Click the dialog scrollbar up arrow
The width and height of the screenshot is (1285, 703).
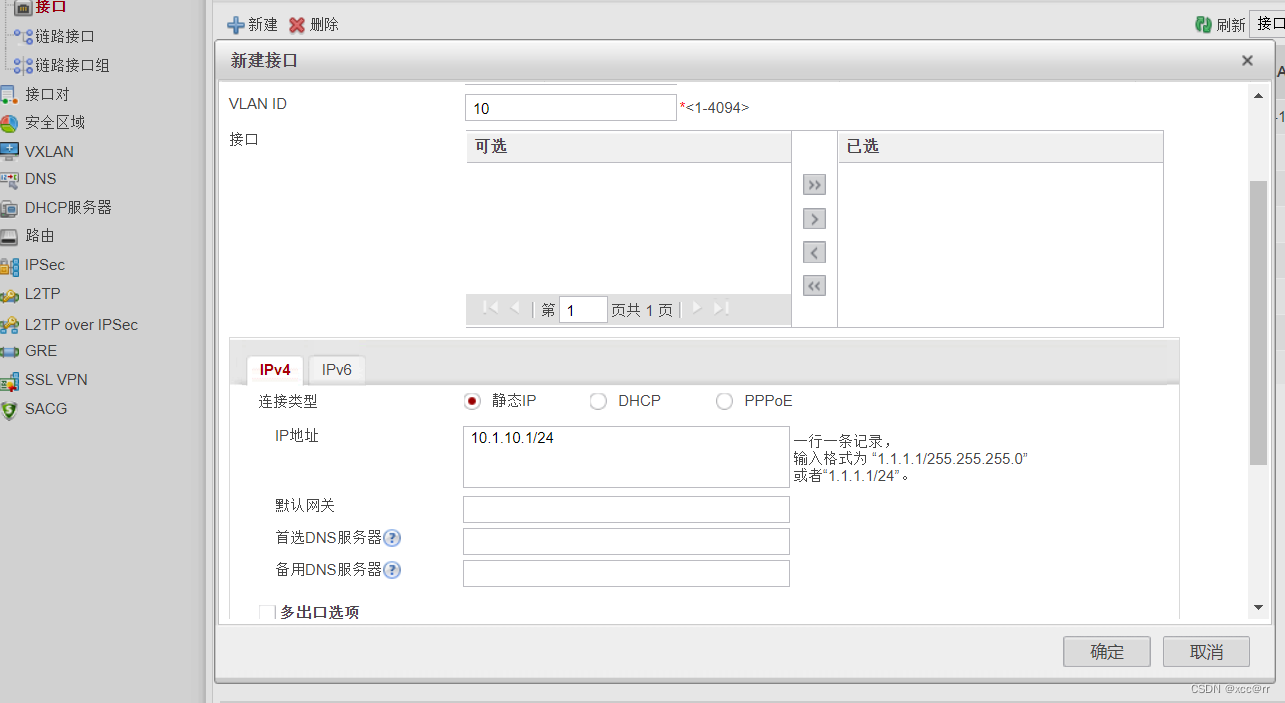click(1259, 95)
